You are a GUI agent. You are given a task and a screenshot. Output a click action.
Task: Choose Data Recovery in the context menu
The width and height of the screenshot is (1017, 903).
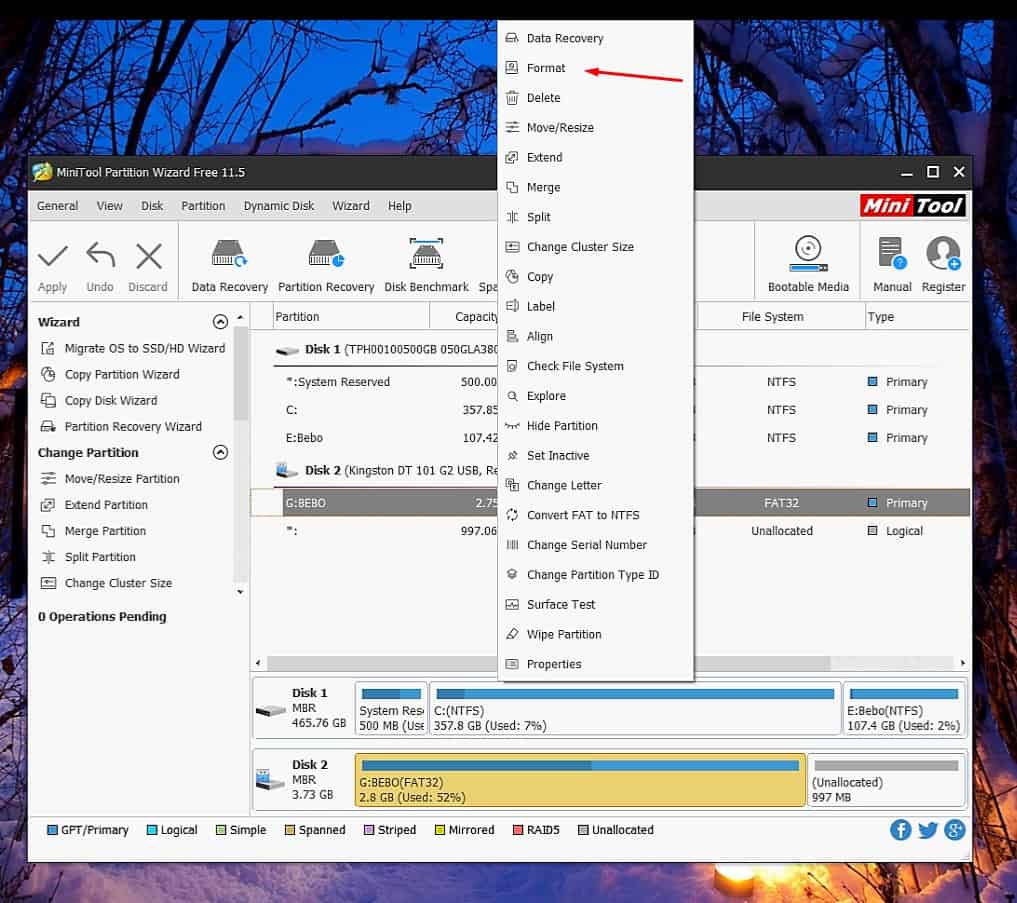(595, 38)
